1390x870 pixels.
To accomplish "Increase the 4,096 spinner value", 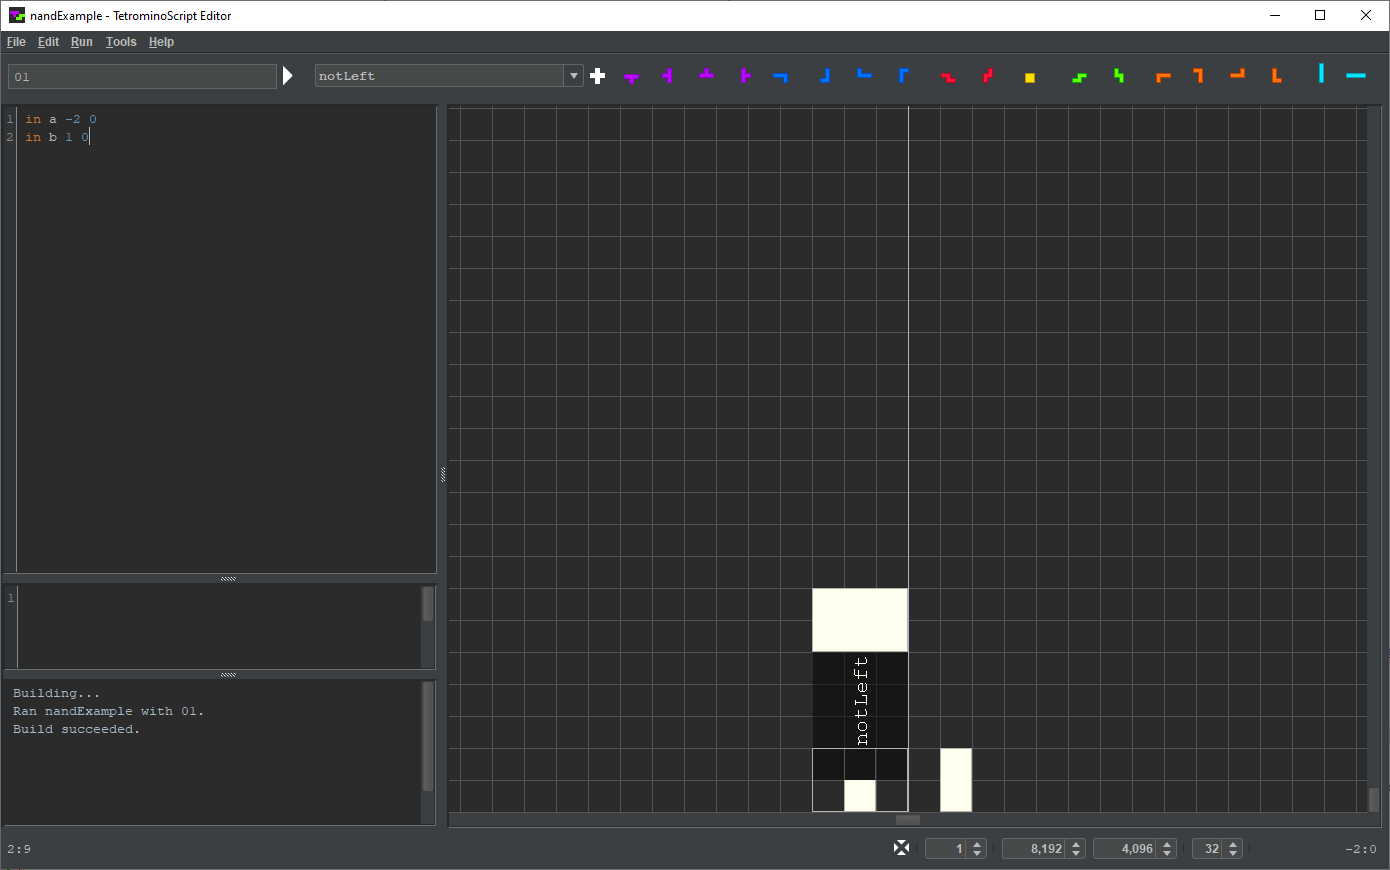I will (x=1167, y=844).
